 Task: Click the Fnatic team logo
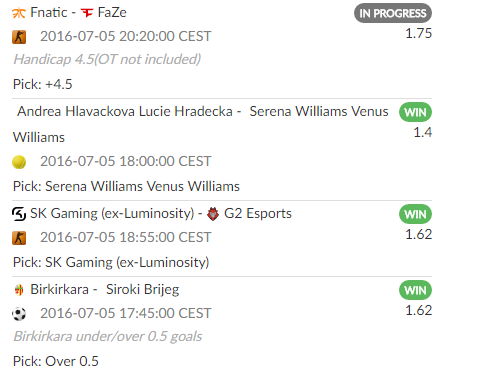[x=19, y=13]
